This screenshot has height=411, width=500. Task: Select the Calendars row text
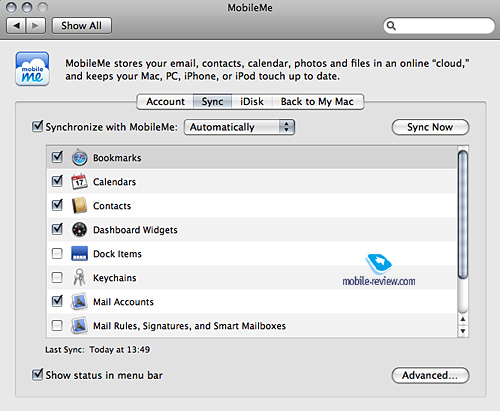114,182
